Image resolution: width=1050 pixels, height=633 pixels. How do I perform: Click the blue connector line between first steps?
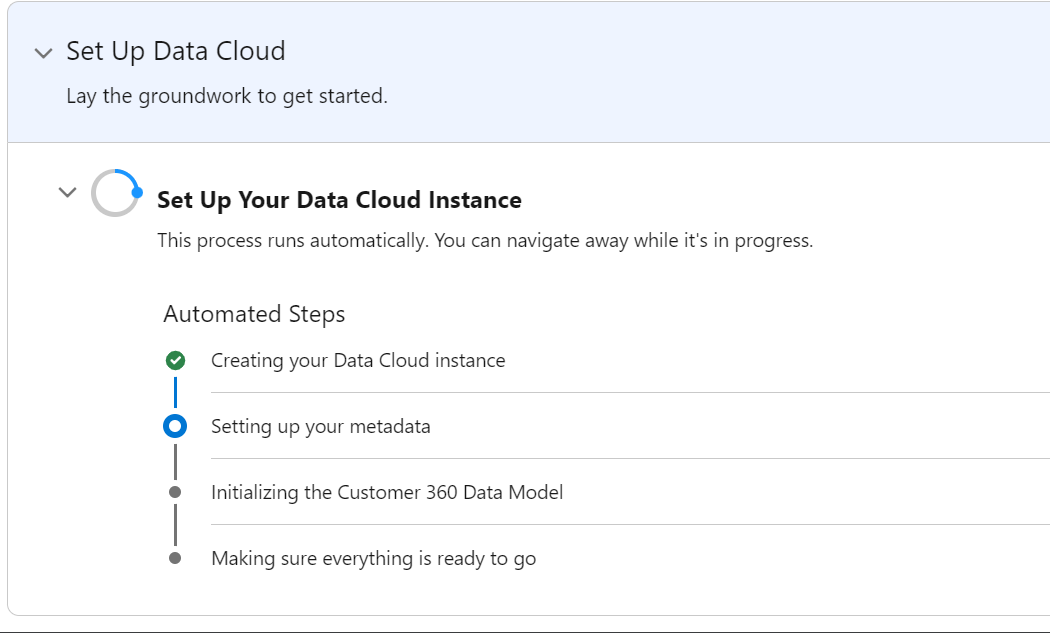[175, 391]
